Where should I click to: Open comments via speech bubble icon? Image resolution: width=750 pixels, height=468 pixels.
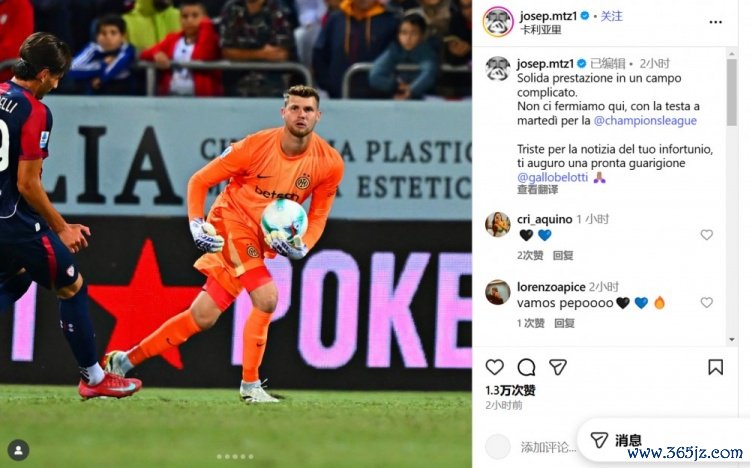coord(526,367)
